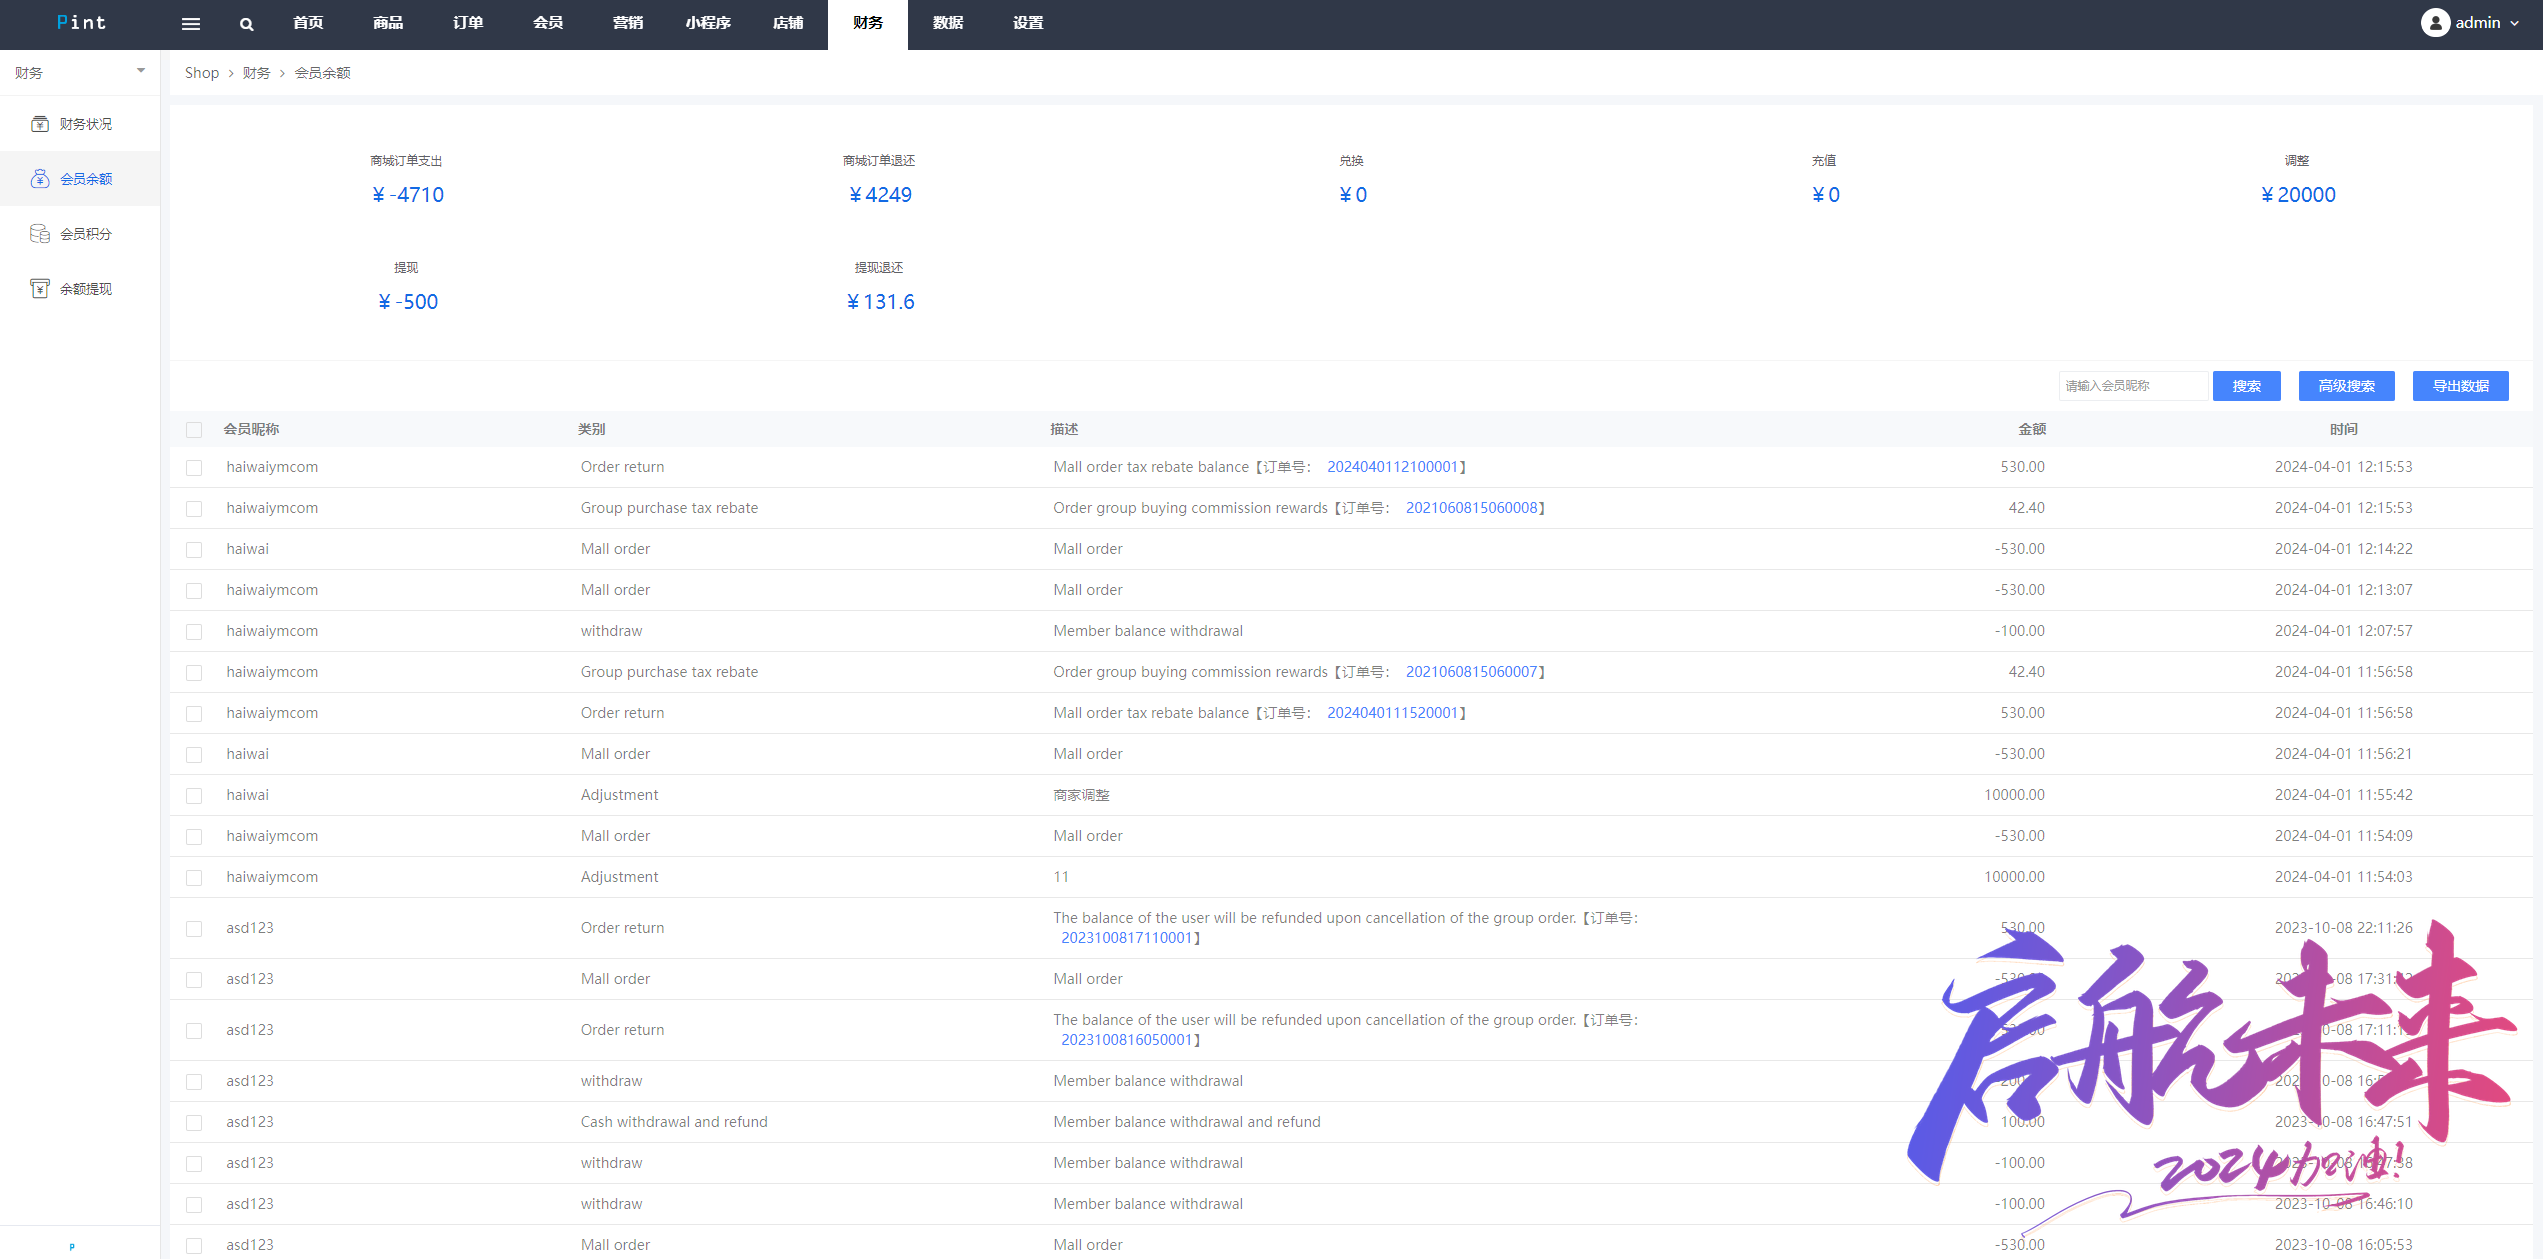Click the 提现 value ¥-500
This screenshot has height=1259, width=2543.
[407, 302]
